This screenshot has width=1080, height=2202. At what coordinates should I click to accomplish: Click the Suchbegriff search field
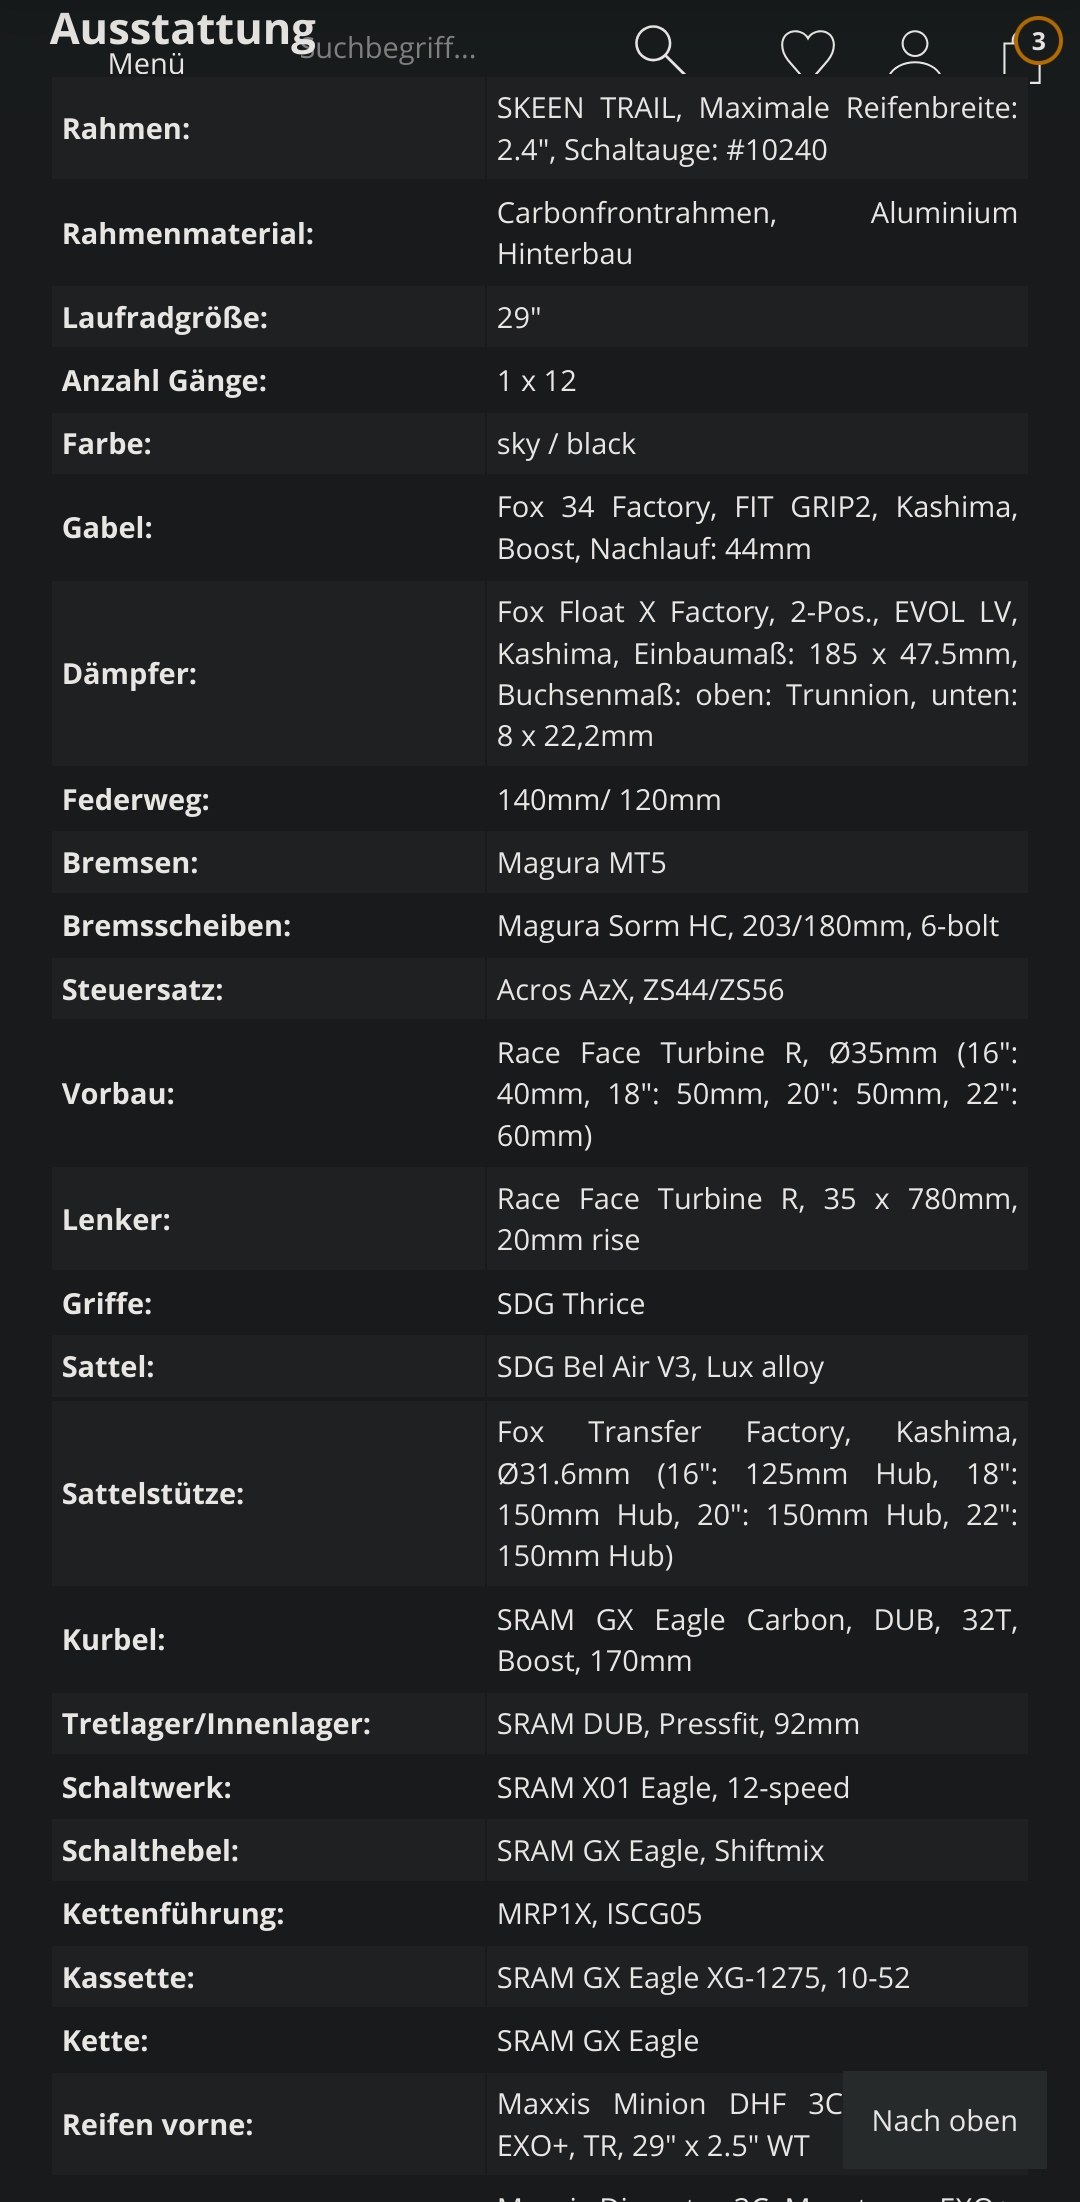click(x=388, y=47)
